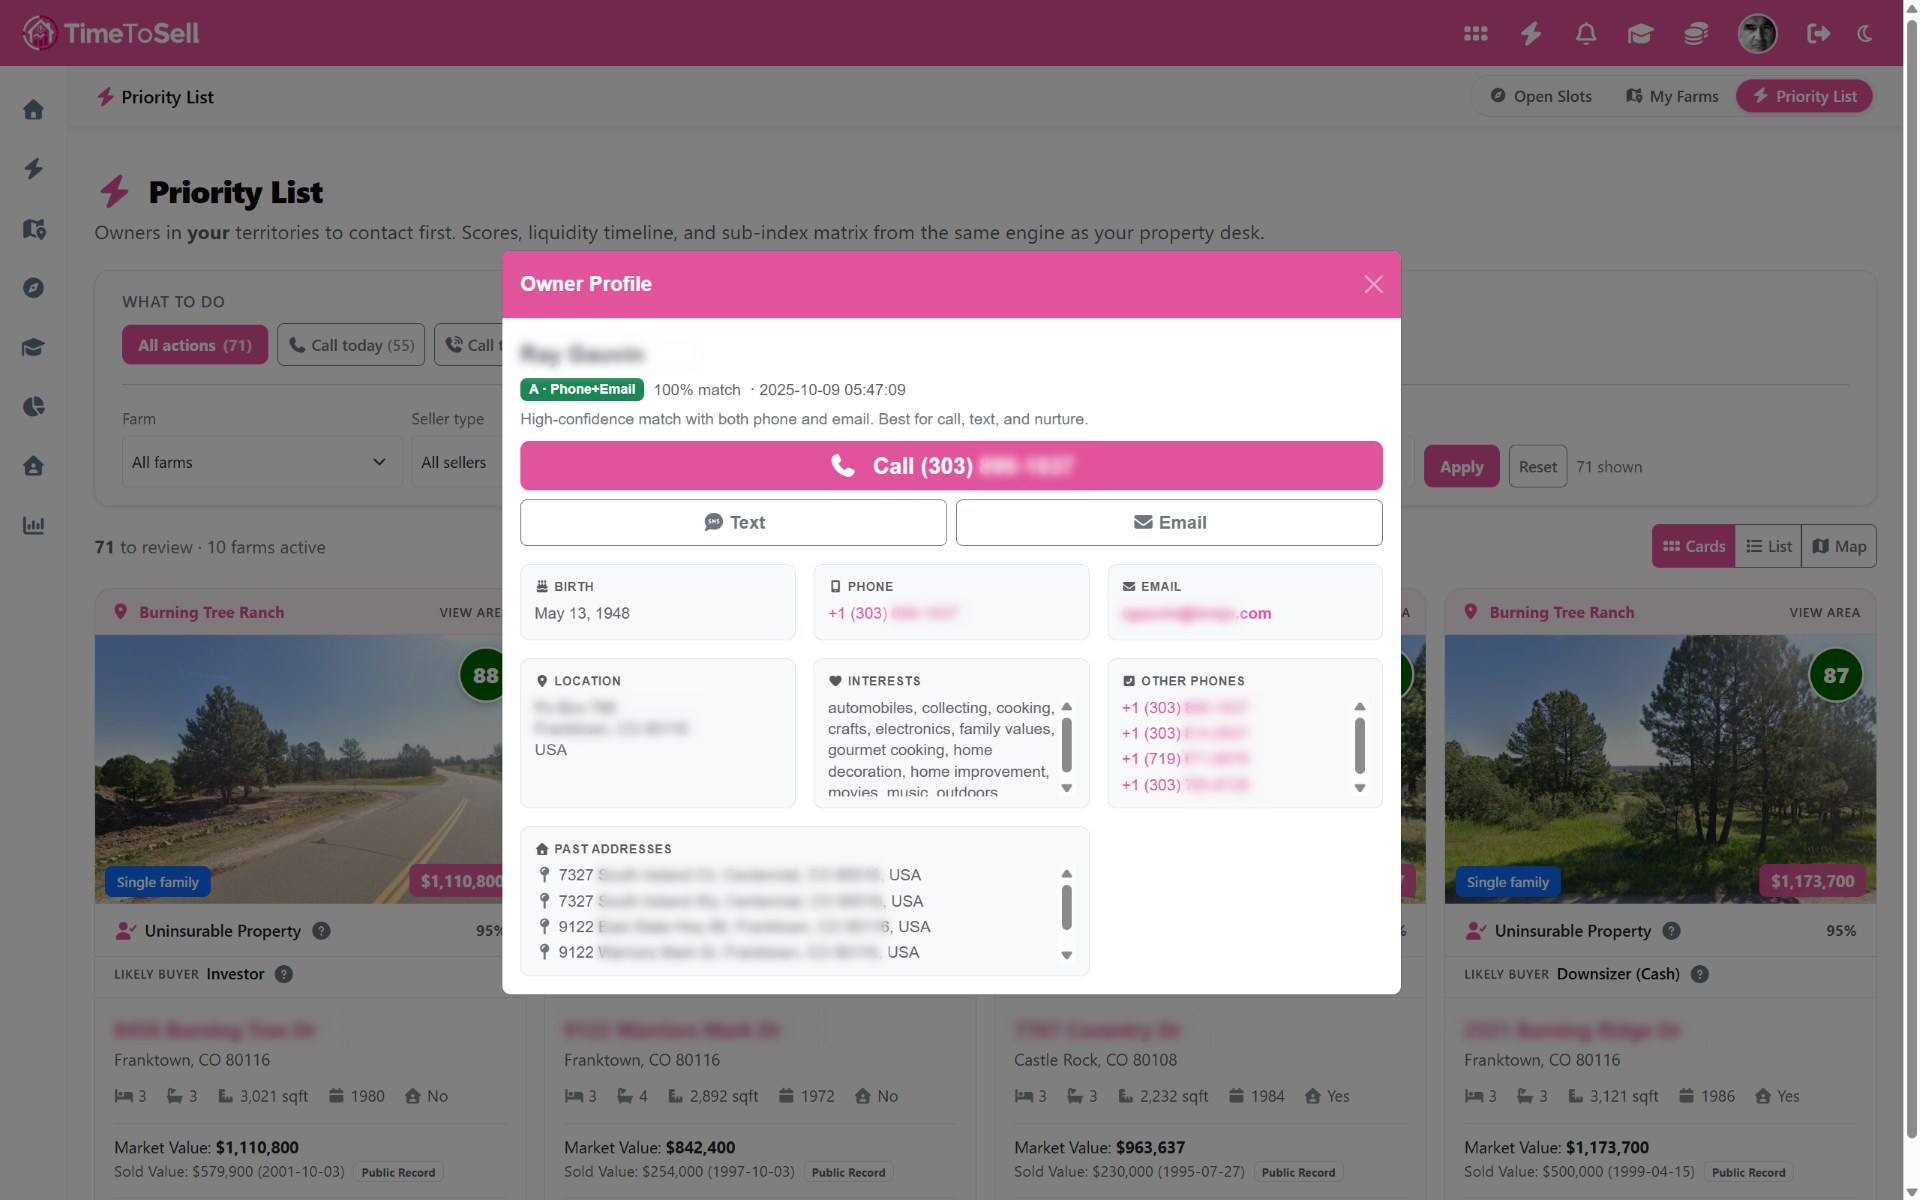Show help for Uninsurable Property on rightmost card
This screenshot has height=1200, width=1920.
click(x=1671, y=931)
